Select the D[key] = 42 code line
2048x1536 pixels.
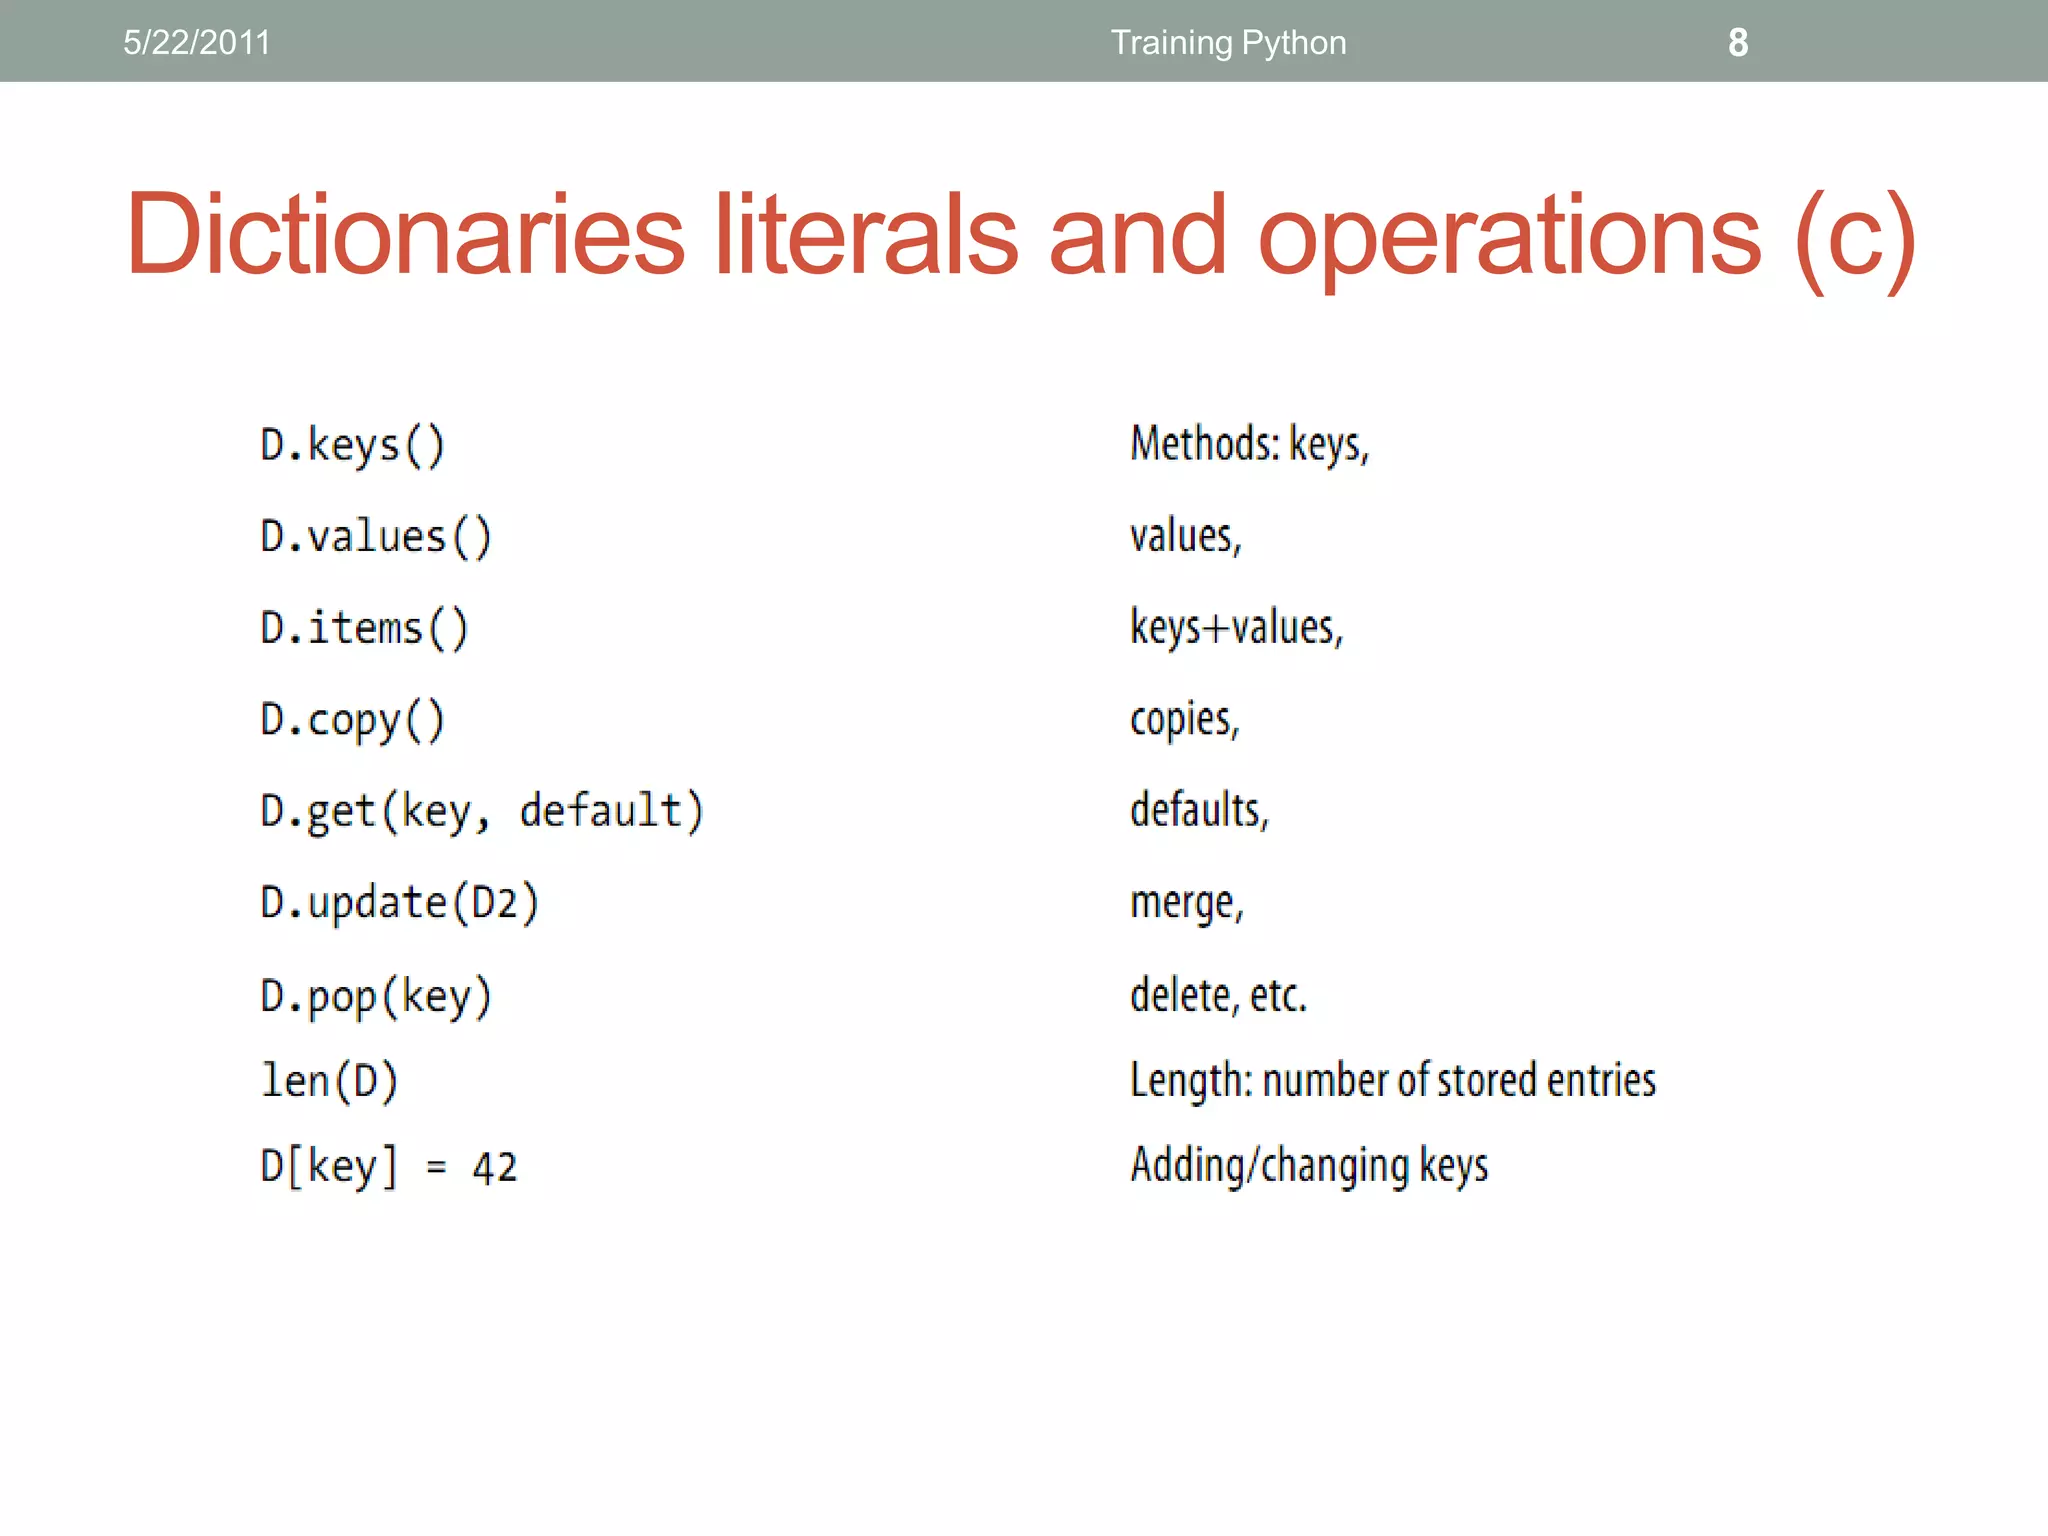click(388, 1167)
